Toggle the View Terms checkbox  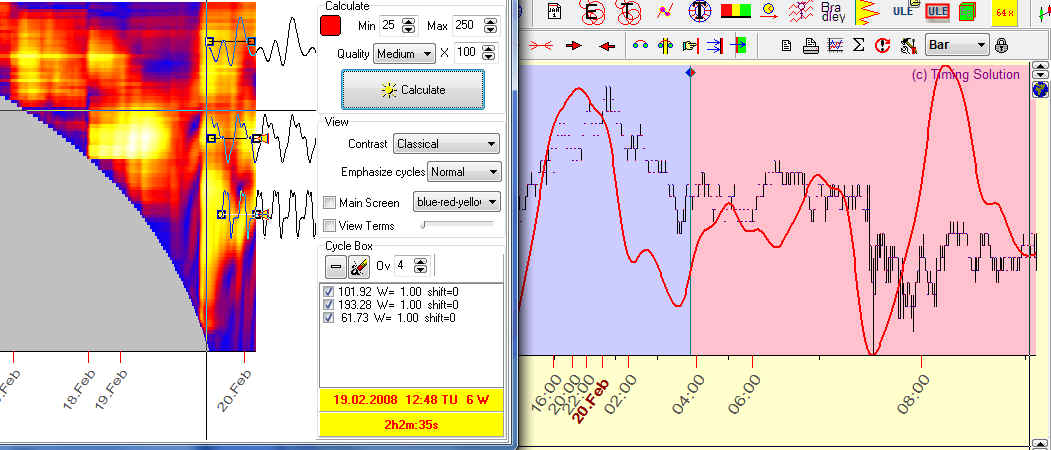[331, 226]
